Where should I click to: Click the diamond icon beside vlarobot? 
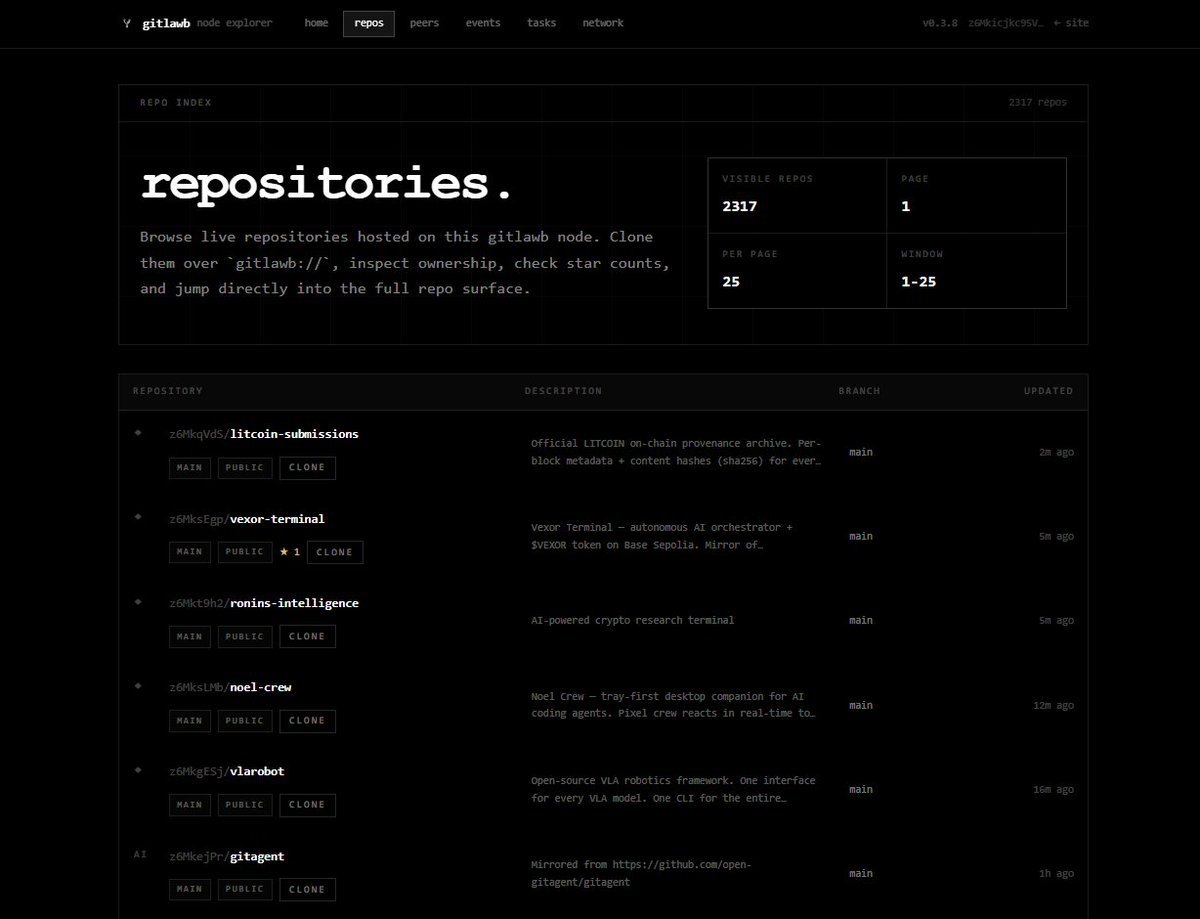[x=139, y=769]
